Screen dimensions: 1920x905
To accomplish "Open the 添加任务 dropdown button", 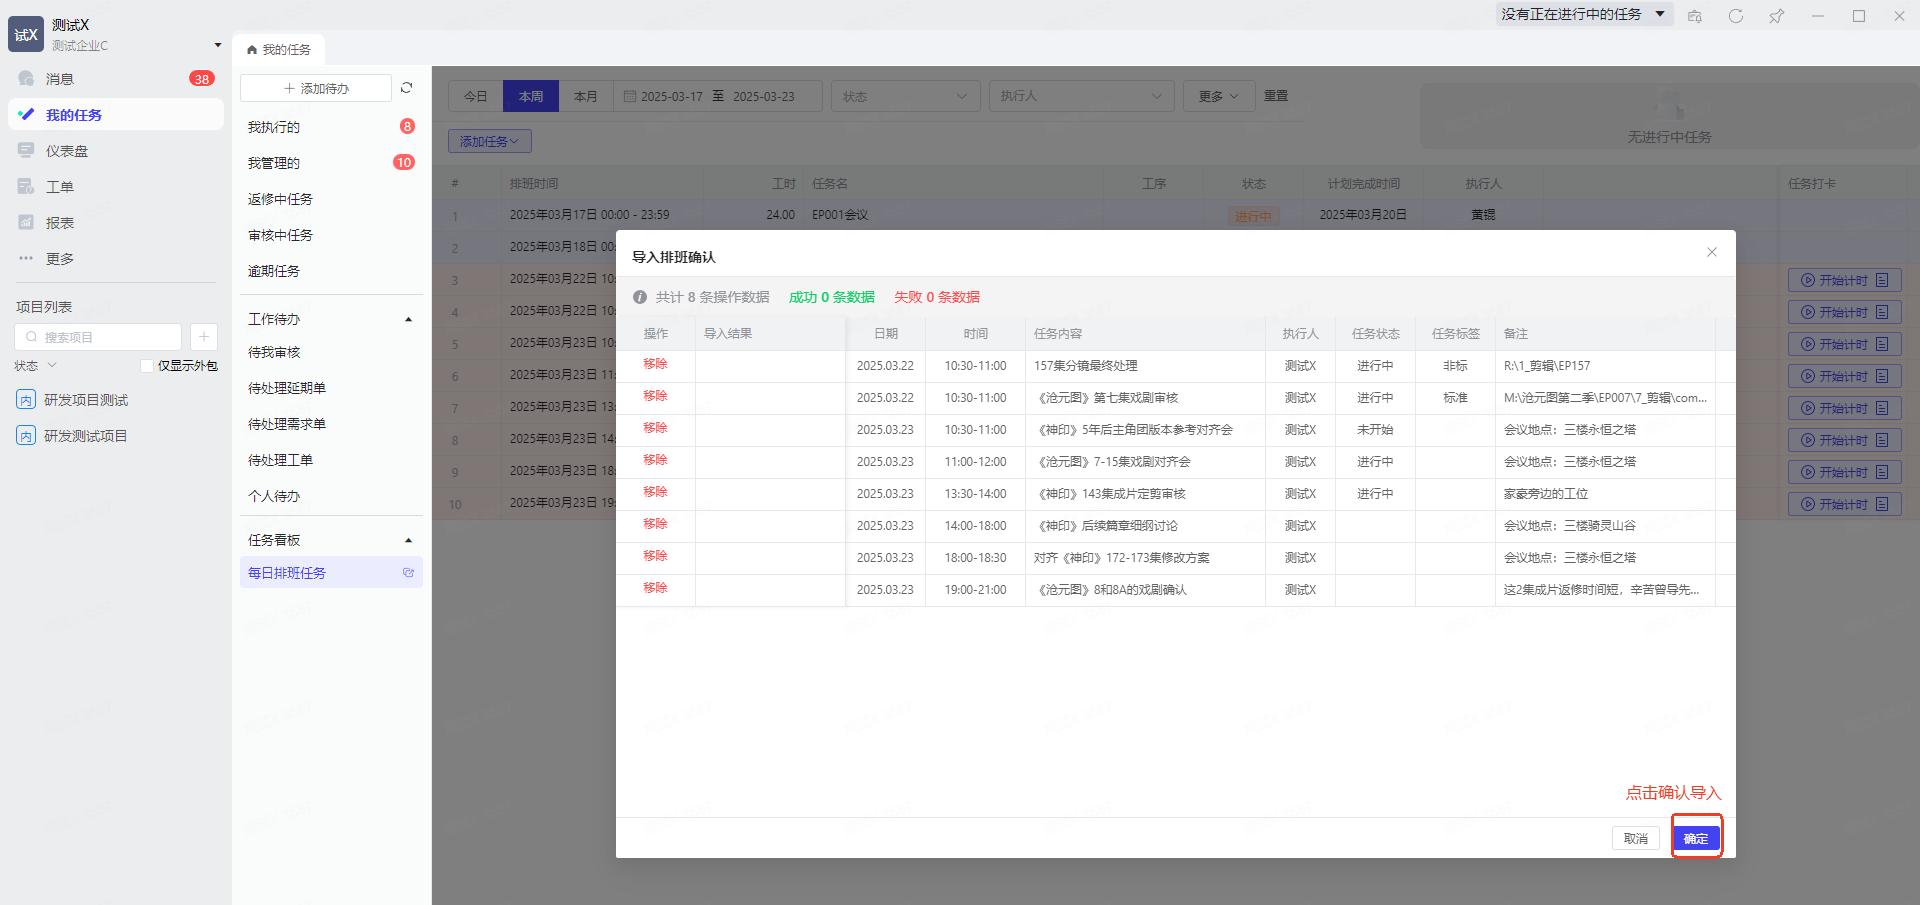I will point(490,142).
